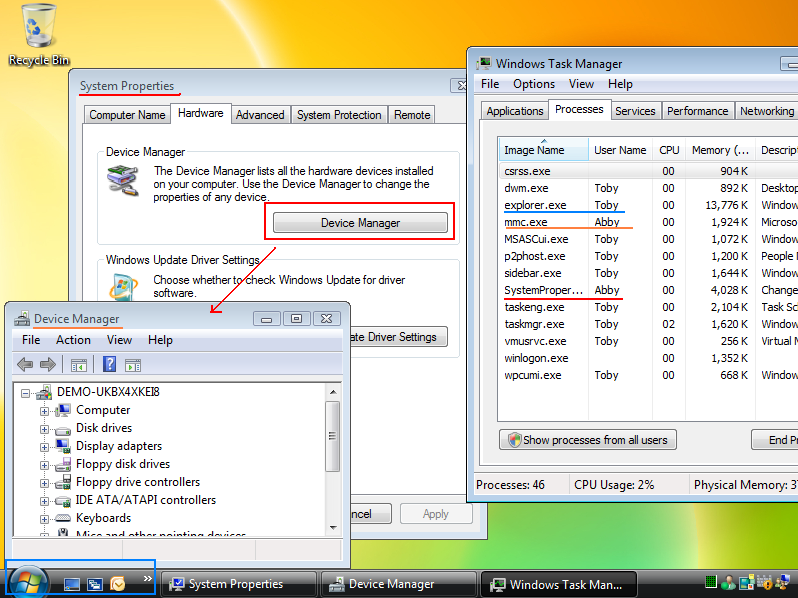Click the Forward arrow in Device Manager toolbar
Viewport: 798px width, 598px height.
(48, 364)
